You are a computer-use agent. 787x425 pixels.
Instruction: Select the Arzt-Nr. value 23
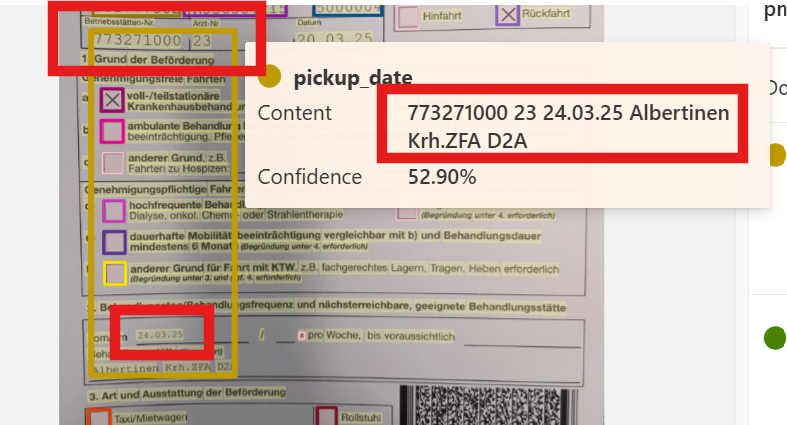202,41
